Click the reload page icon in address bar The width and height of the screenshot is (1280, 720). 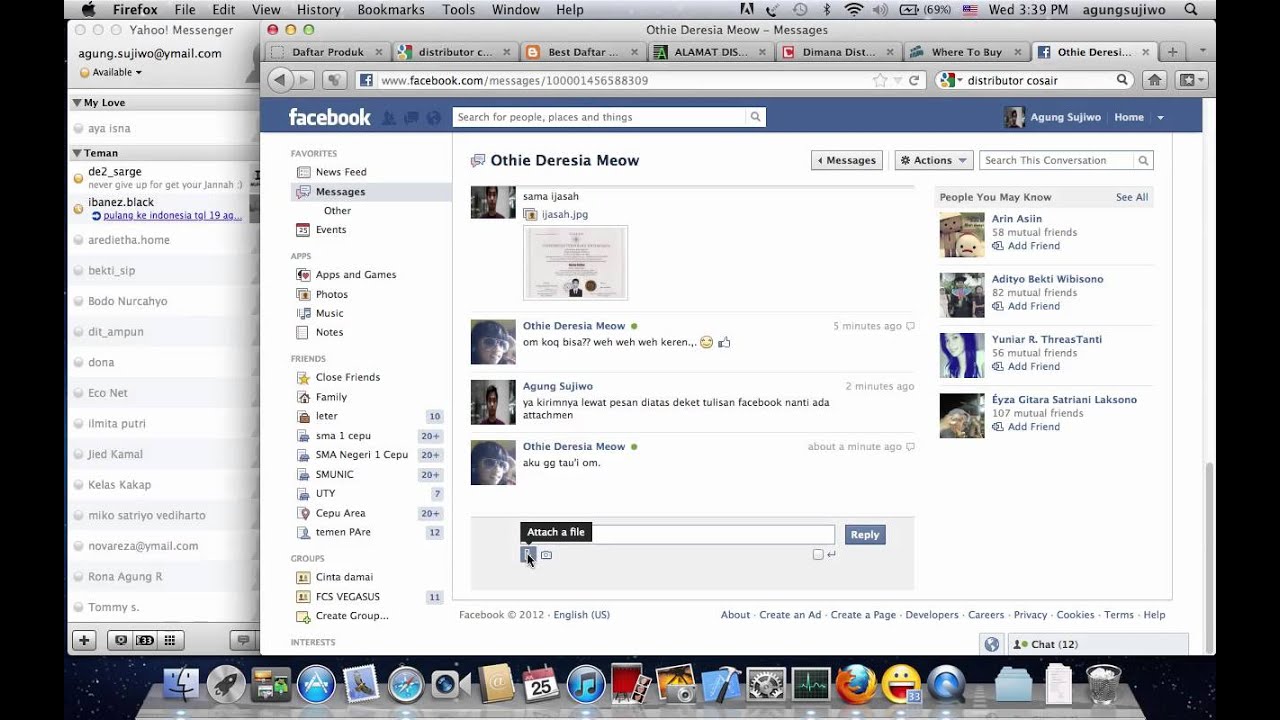(x=914, y=80)
